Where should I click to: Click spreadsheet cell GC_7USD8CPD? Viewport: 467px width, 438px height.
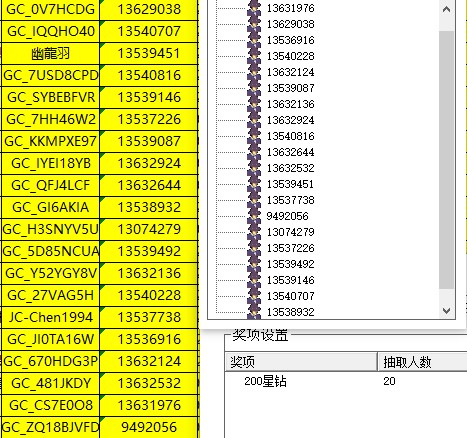coord(50,75)
